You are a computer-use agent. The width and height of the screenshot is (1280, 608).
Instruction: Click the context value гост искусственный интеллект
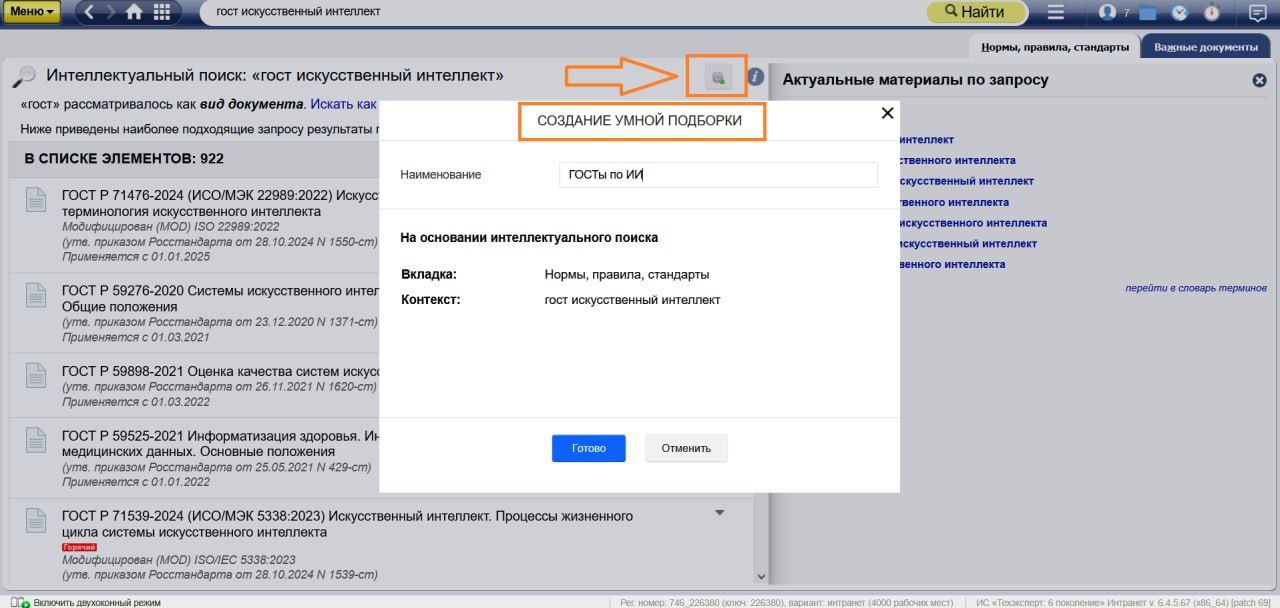pos(632,300)
